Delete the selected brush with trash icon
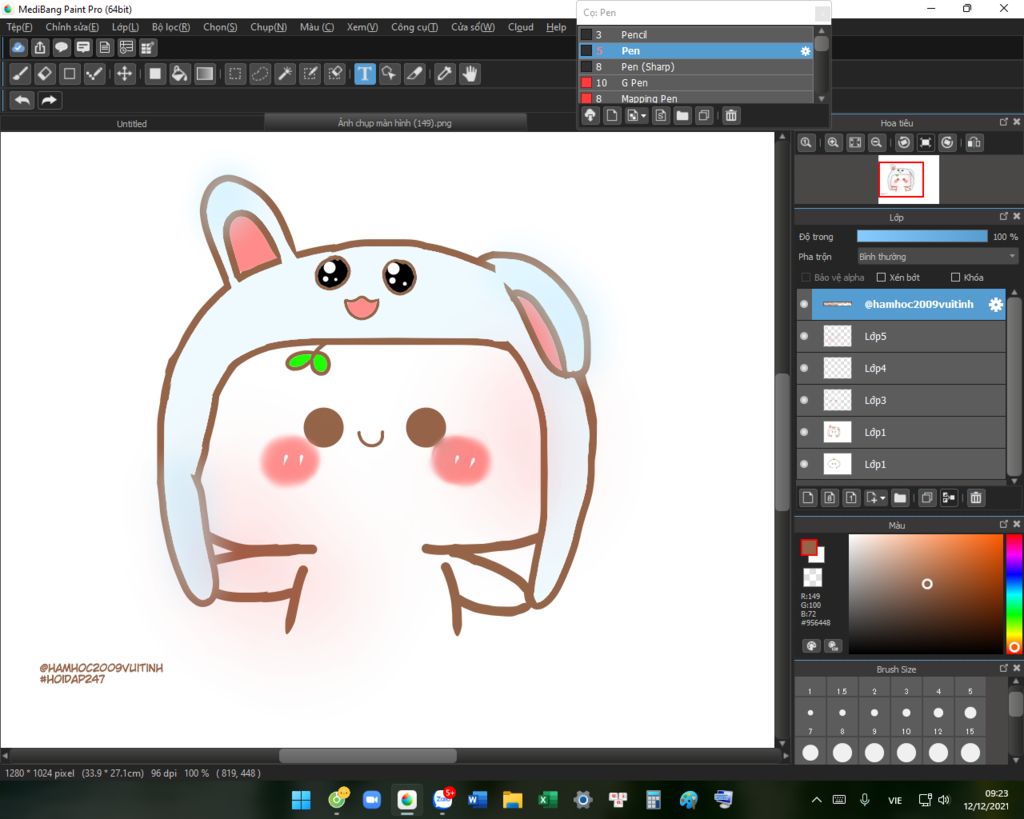Image resolution: width=1024 pixels, height=819 pixels. click(731, 116)
